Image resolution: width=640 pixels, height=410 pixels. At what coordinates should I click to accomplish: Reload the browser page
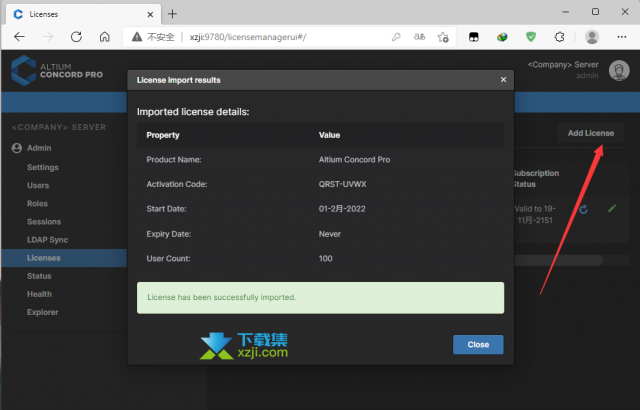[x=76, y=37]
